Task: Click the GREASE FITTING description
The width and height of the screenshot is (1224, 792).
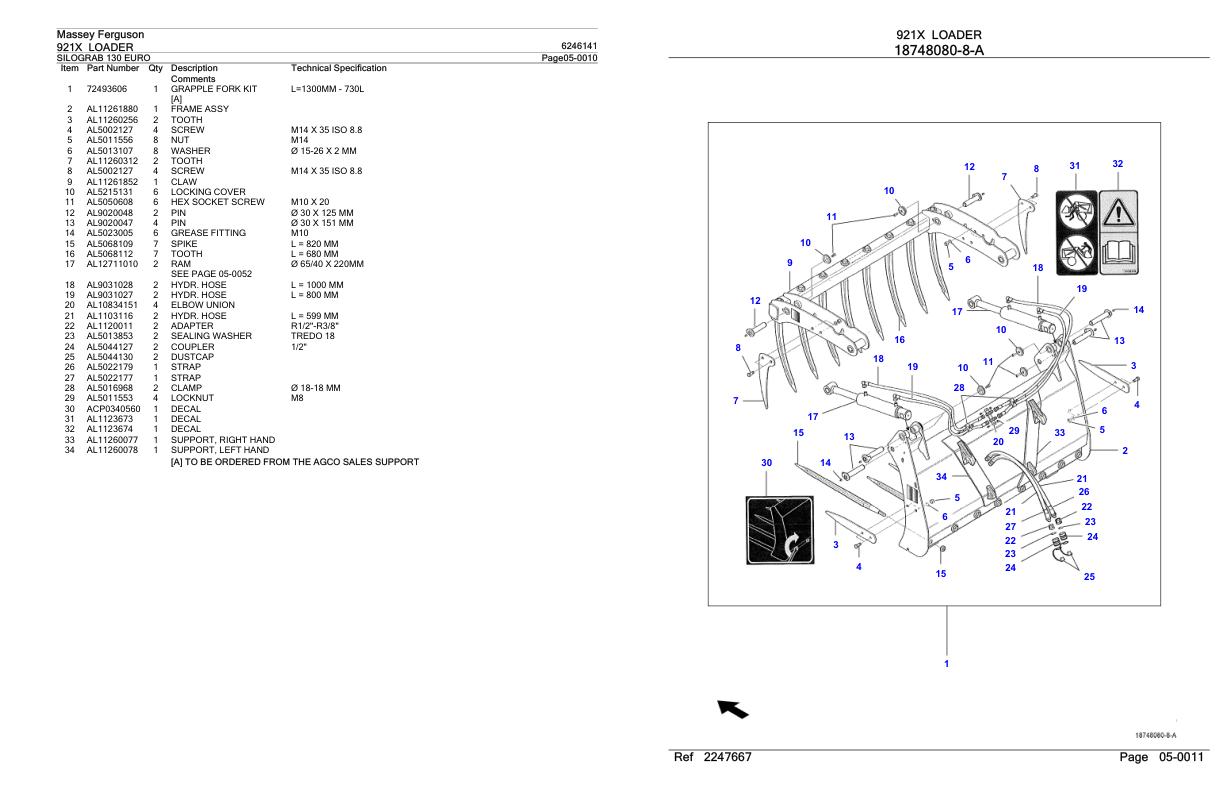Action: (210, 233)
